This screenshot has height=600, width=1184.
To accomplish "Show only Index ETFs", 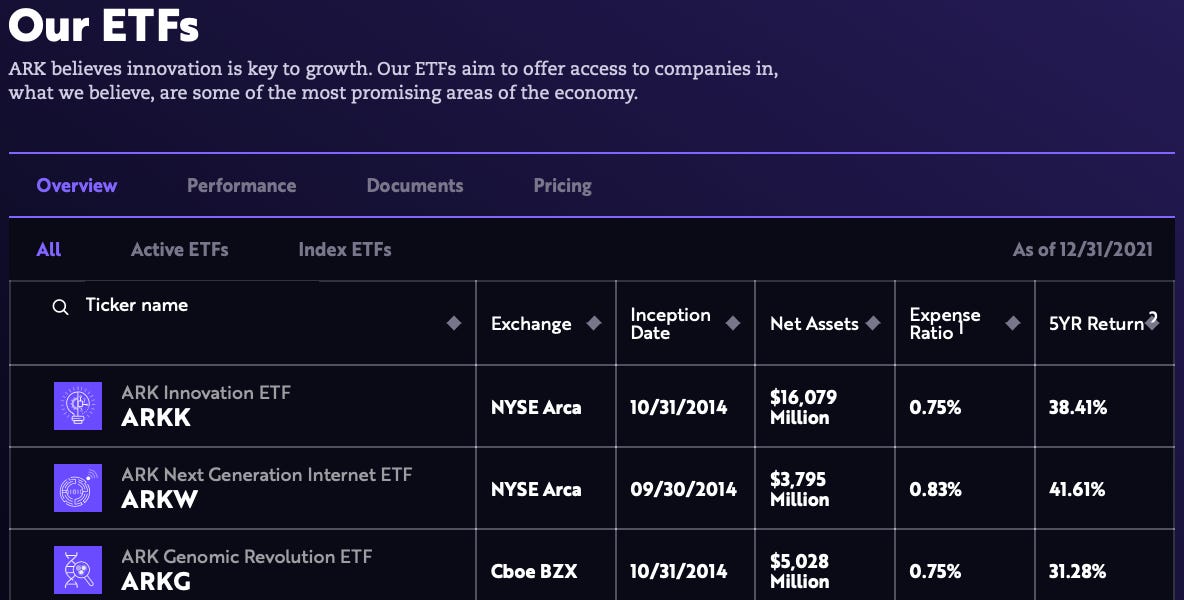I will point(344,249).
